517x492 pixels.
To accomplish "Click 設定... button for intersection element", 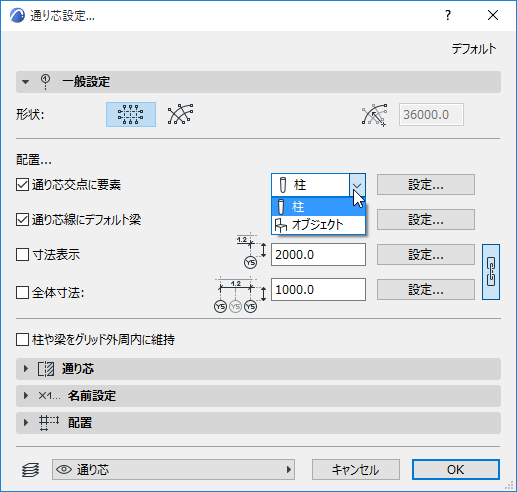I will [x=426, y=184].
